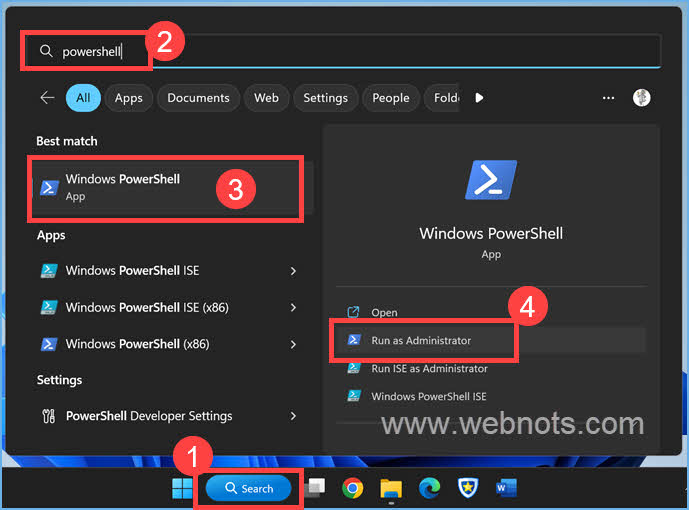Click Windows PowerShell (x86) result
Viewport: 689px width, 510px height.
(x=169, y=344)
